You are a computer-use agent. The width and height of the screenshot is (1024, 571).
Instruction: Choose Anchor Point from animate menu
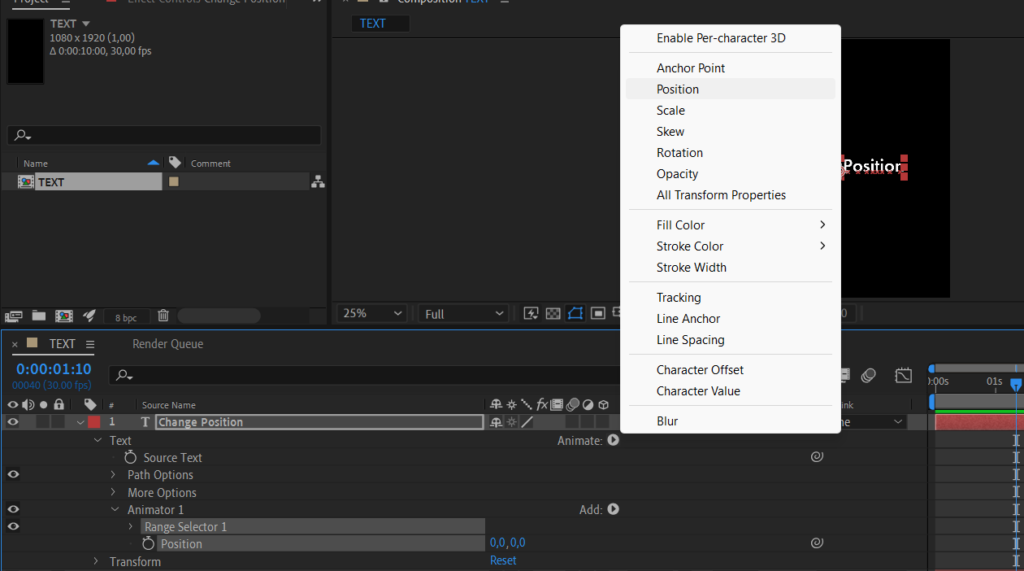point(690,68)
